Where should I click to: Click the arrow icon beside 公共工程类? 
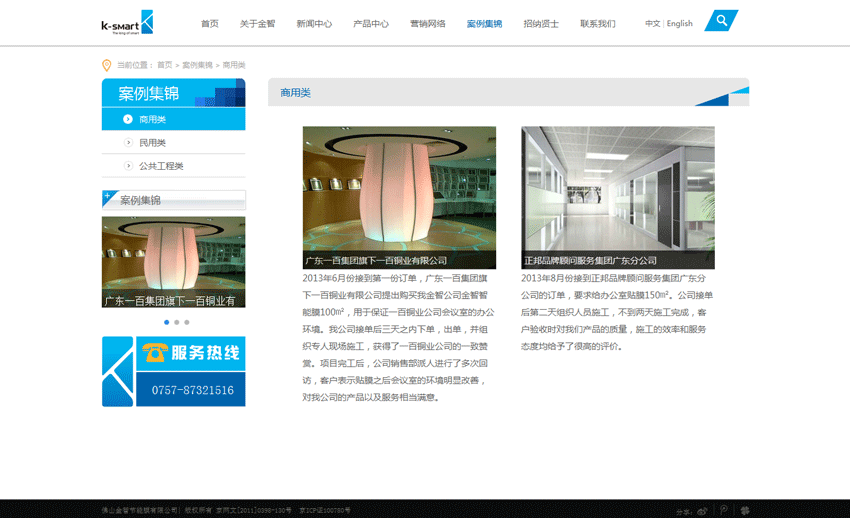tap(128, 166)
